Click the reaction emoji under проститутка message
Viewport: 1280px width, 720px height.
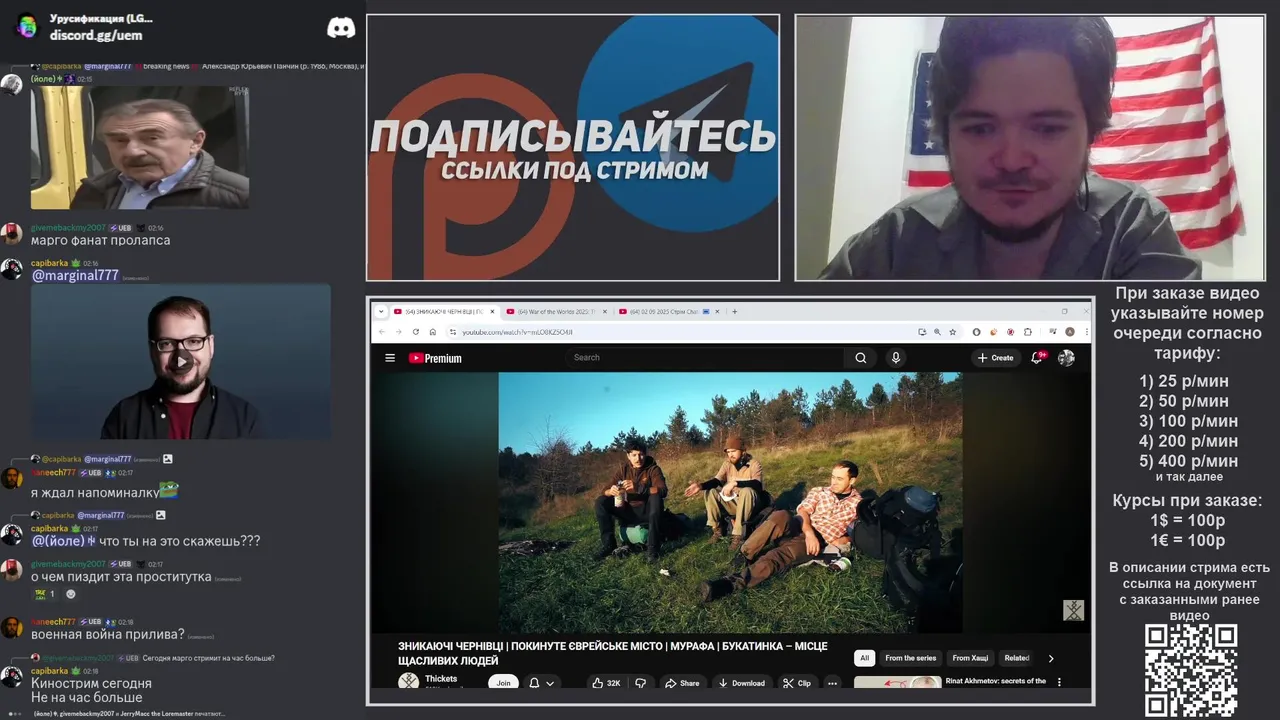click(45, 594)
